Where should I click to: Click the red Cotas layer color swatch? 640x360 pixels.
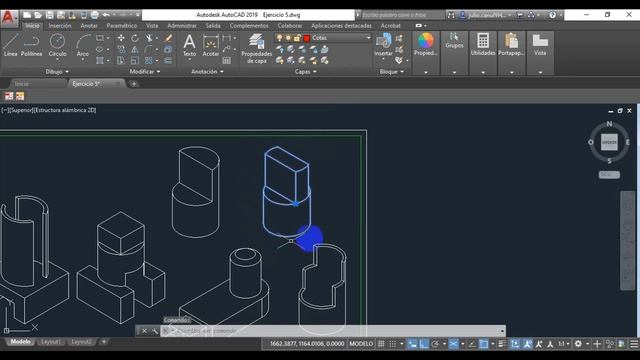click(x=307, y=38)
